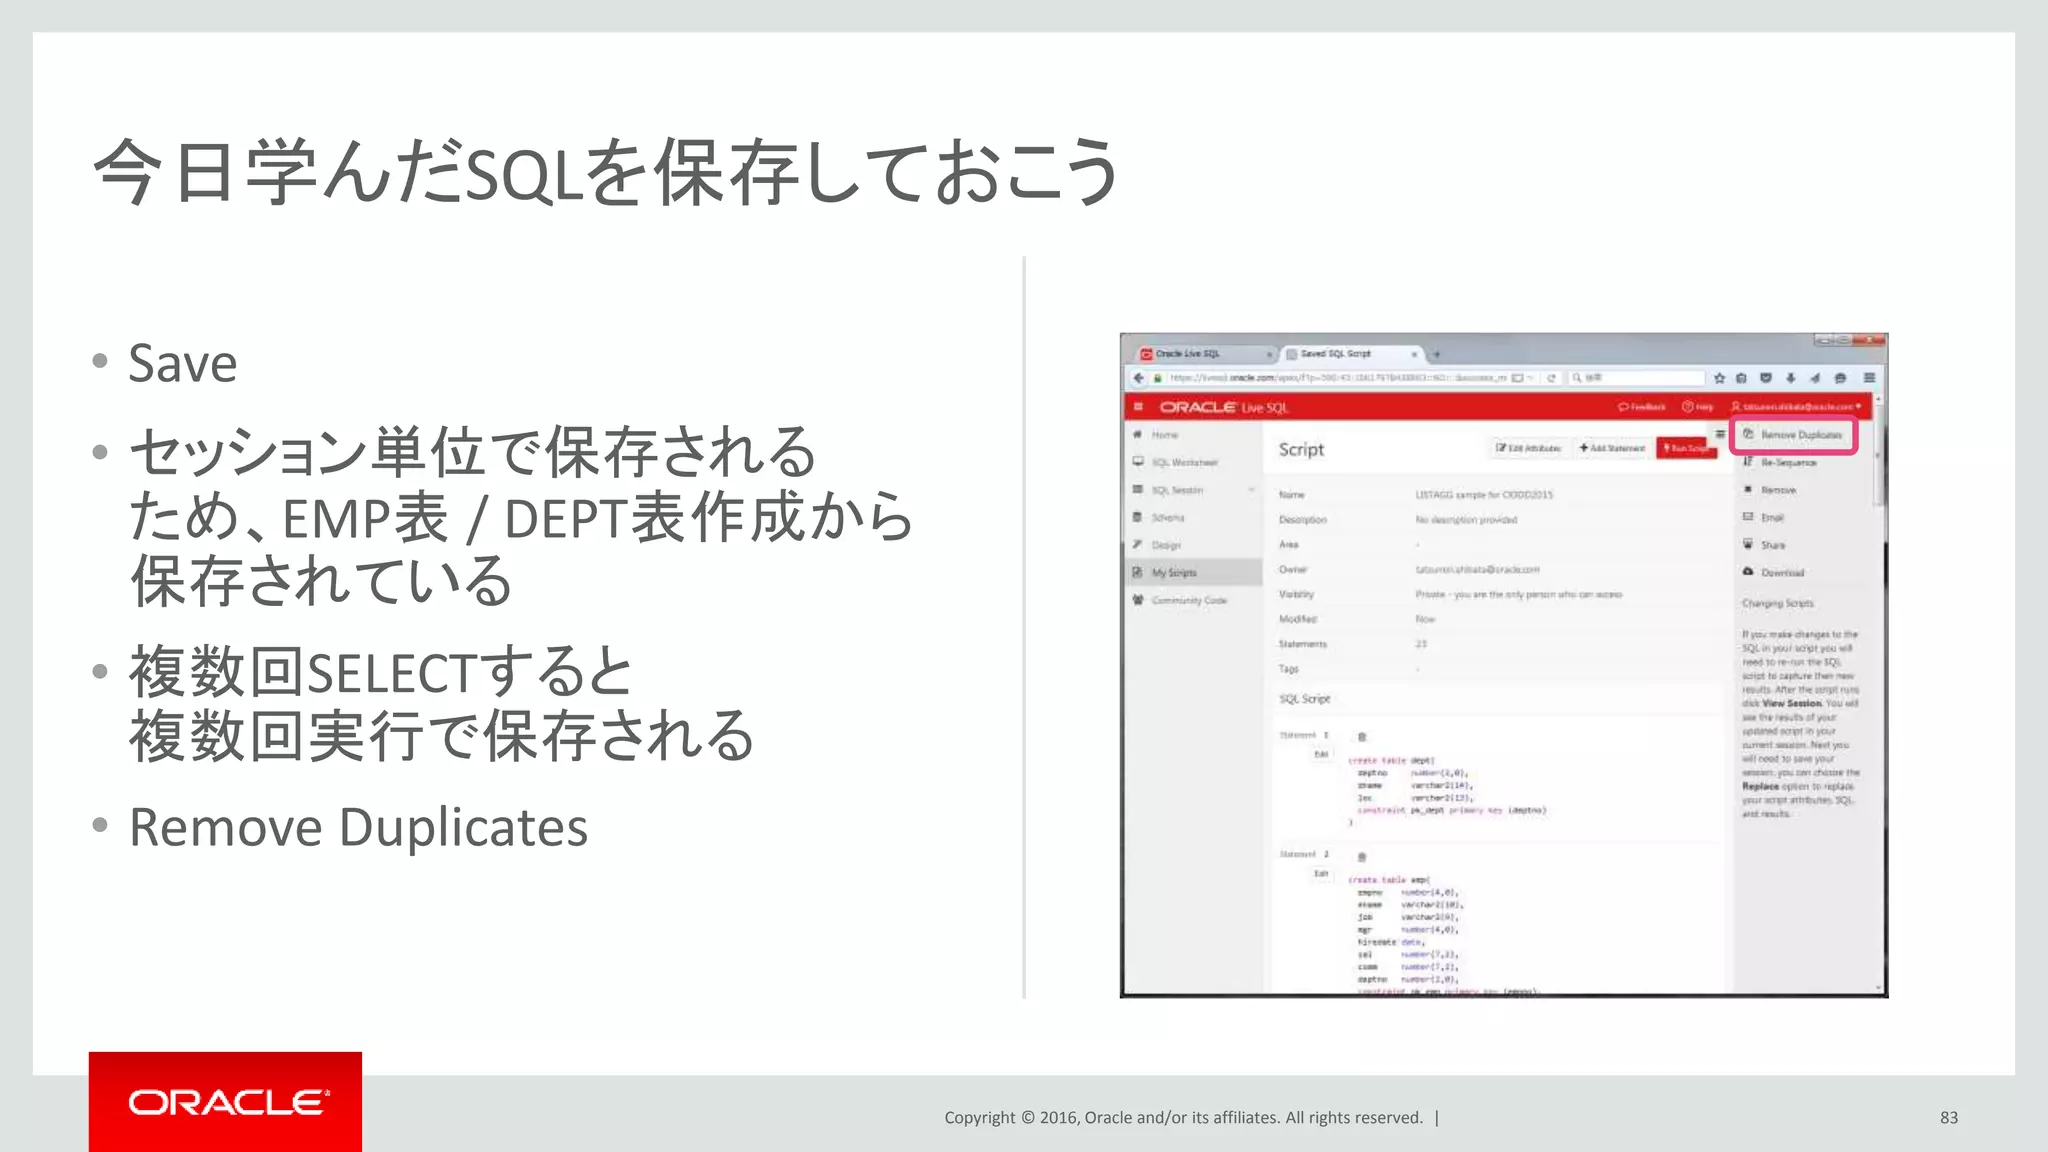Click the Download option
This screenshot has height=1152, width=2048.
coord(1783,573)
